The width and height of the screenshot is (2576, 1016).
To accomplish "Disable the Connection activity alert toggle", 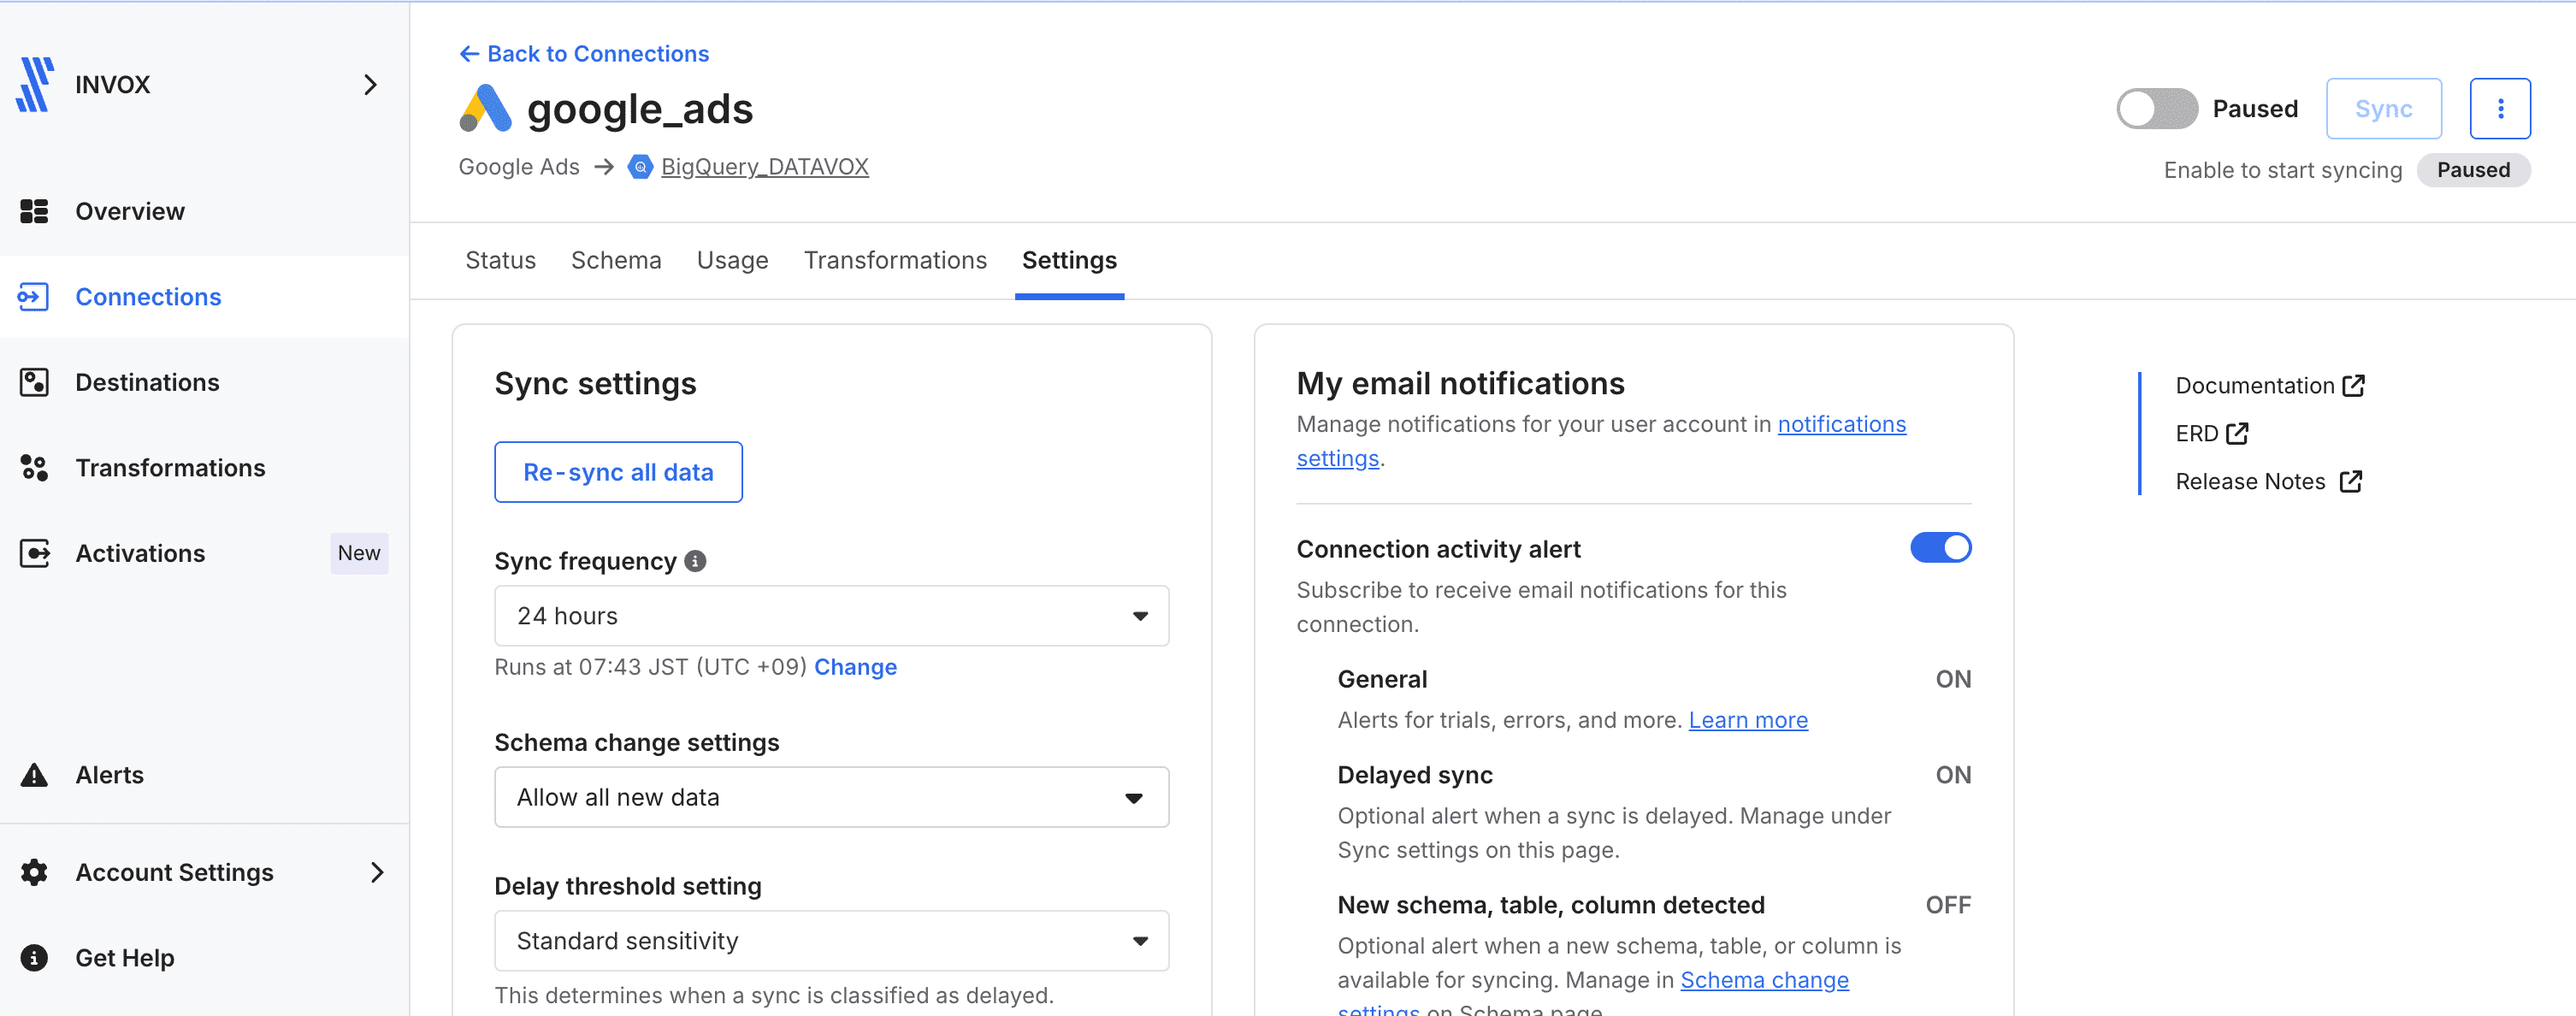I will coord(1940,548).
